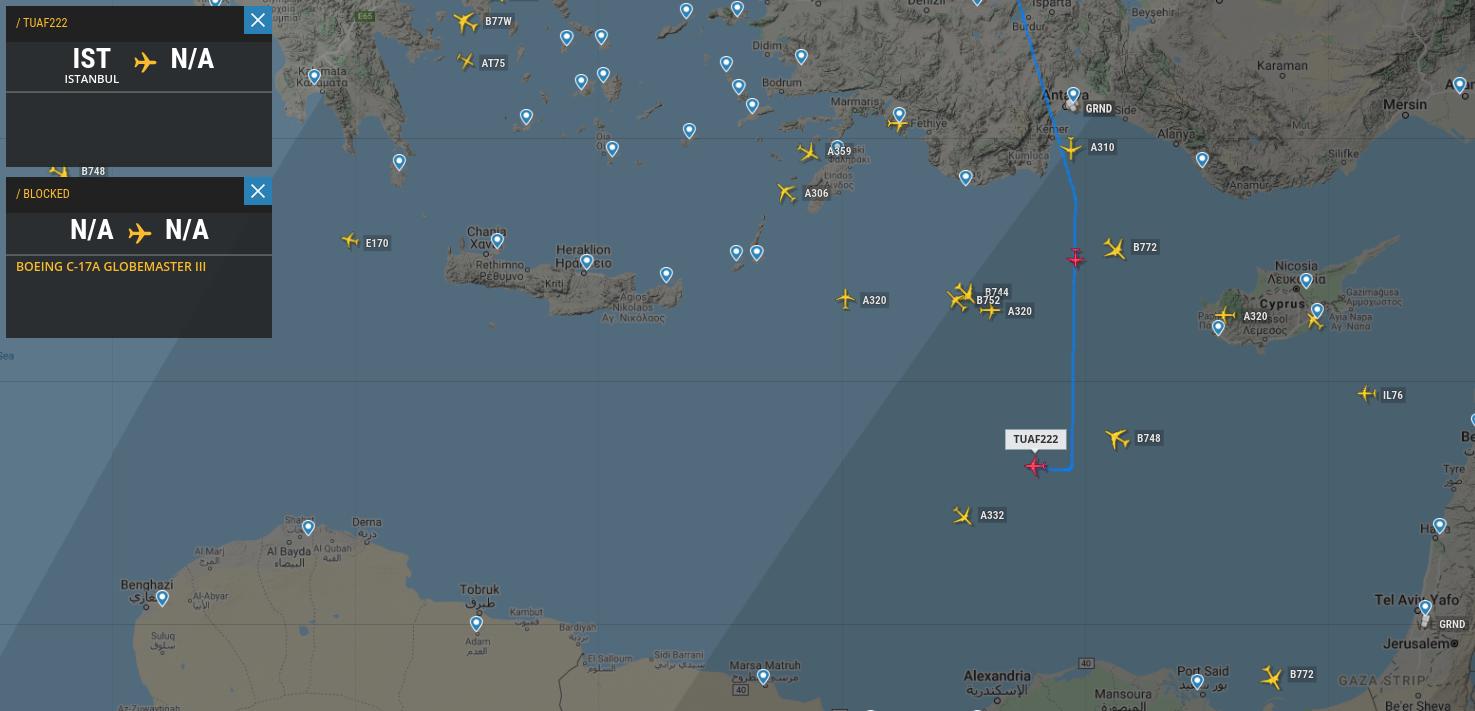Open the Heraklion airport pin
Image resolution: width=1475 pixels, height=711 pixels.
586,263
